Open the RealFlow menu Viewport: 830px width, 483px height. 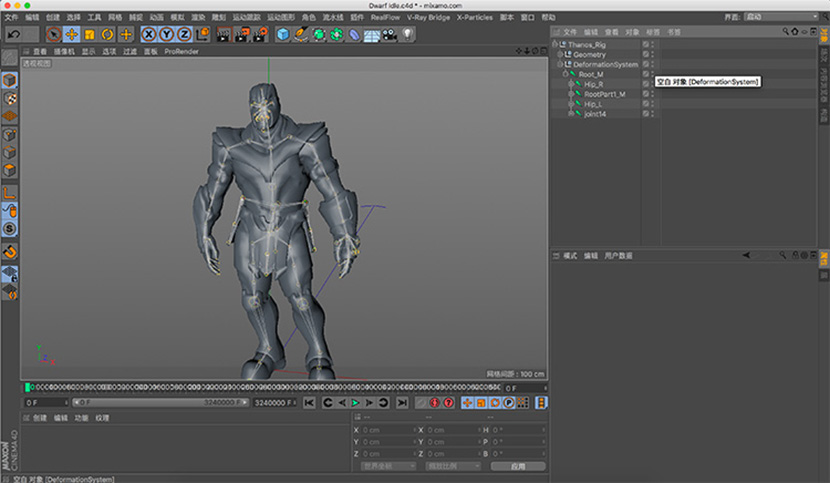[385, 17]
